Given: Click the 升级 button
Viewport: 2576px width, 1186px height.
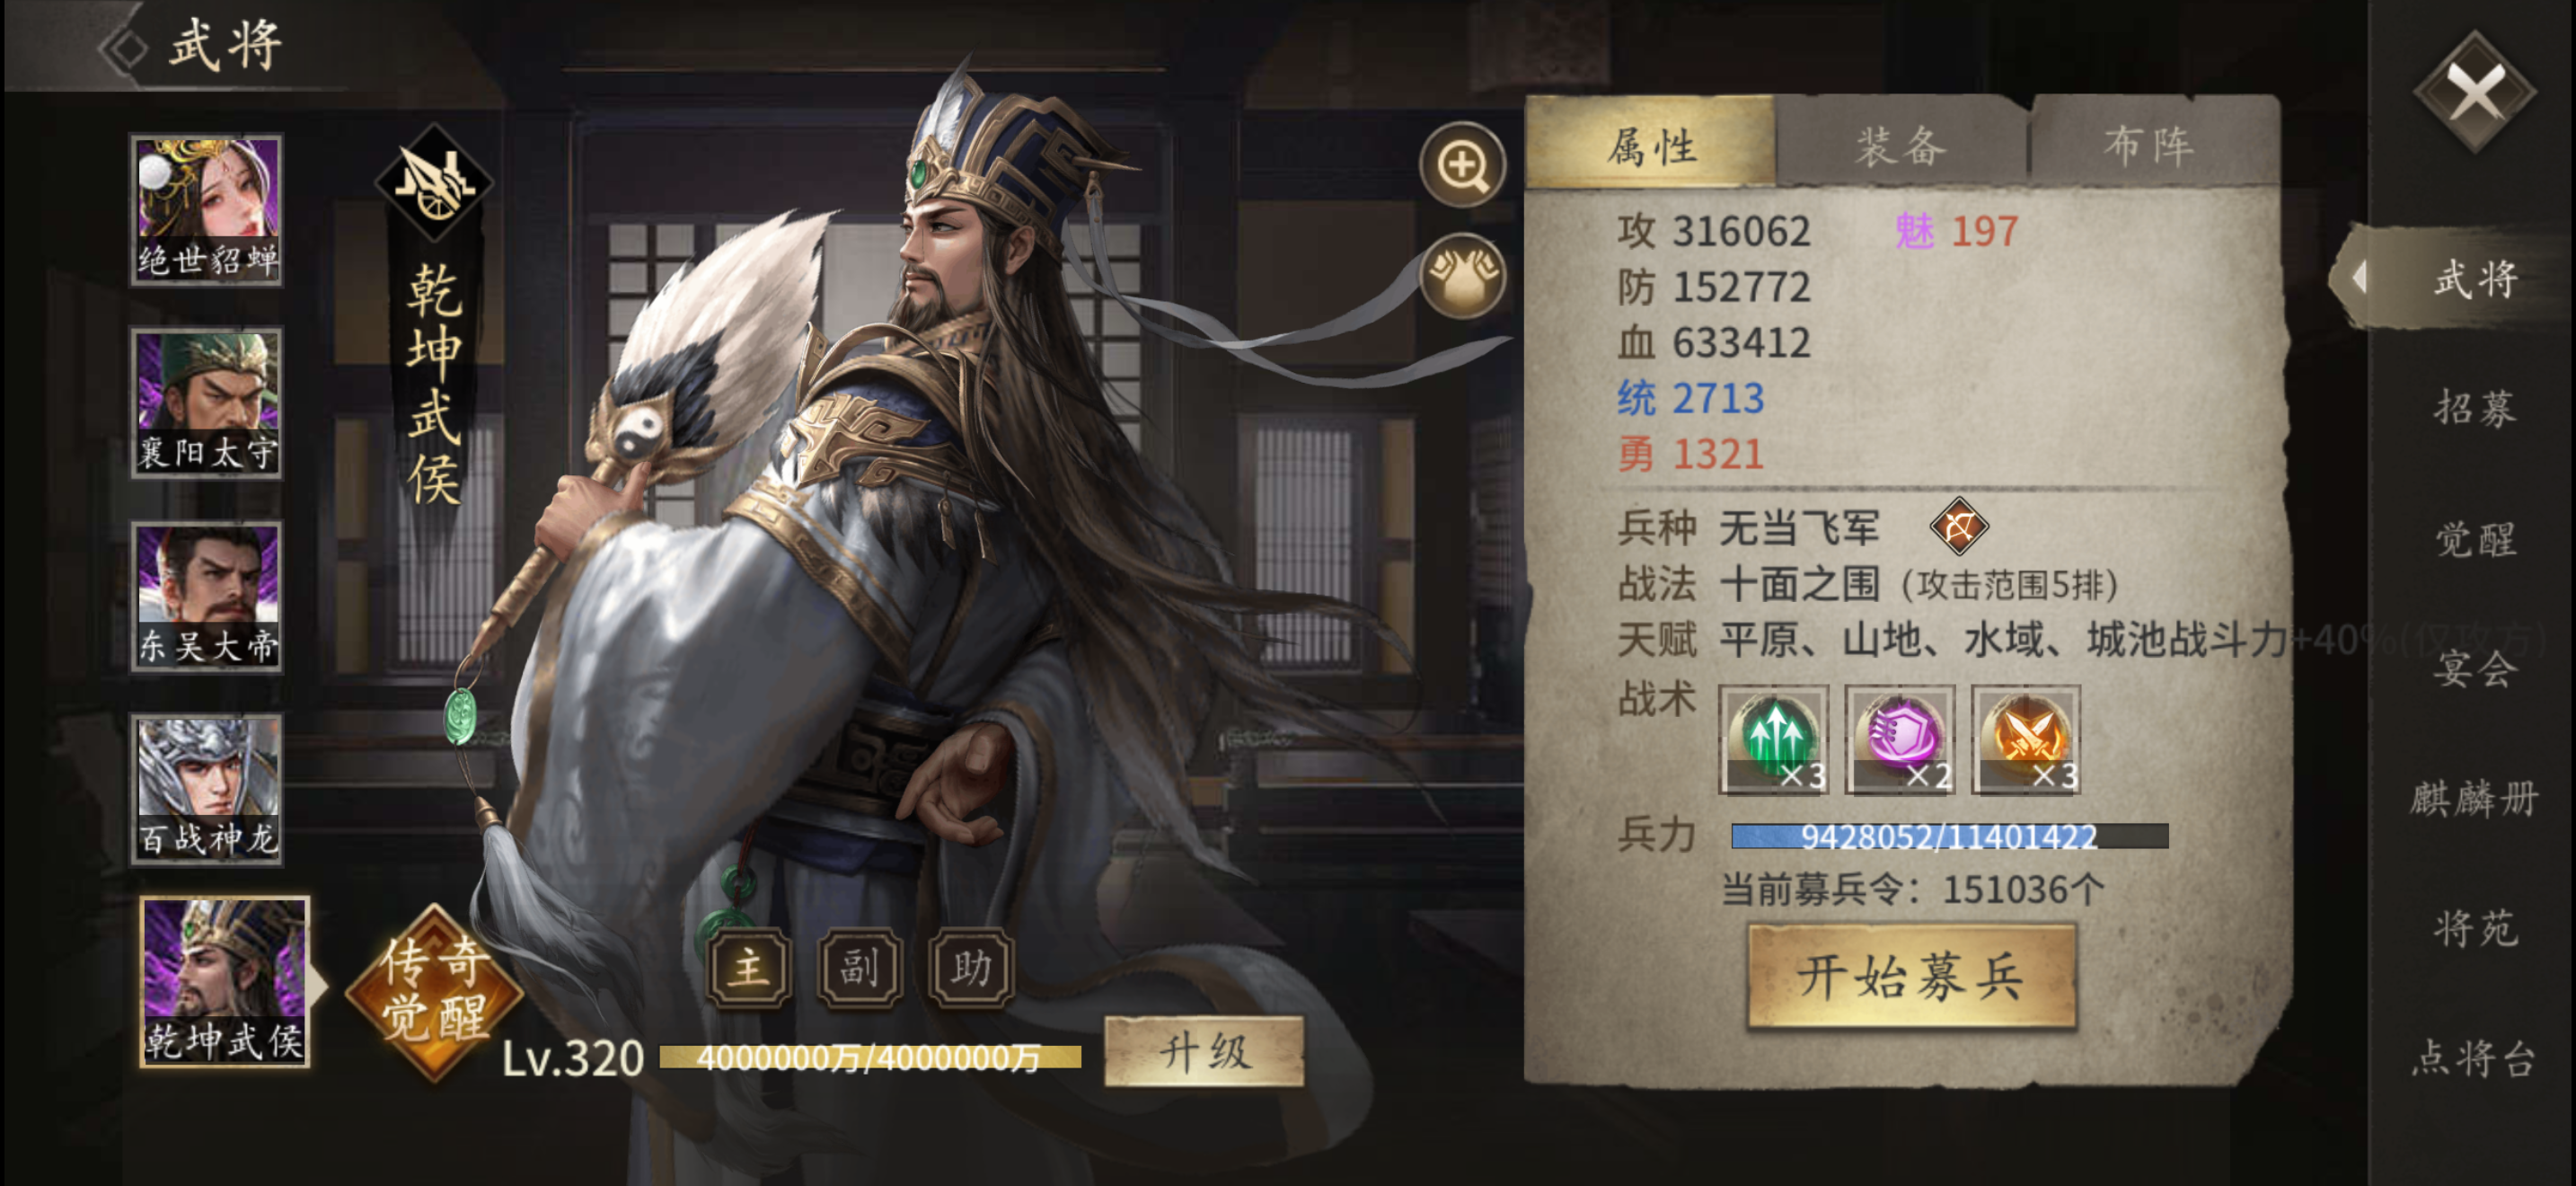Looking at the screenshot, I should click(x=1204, y=1051).
